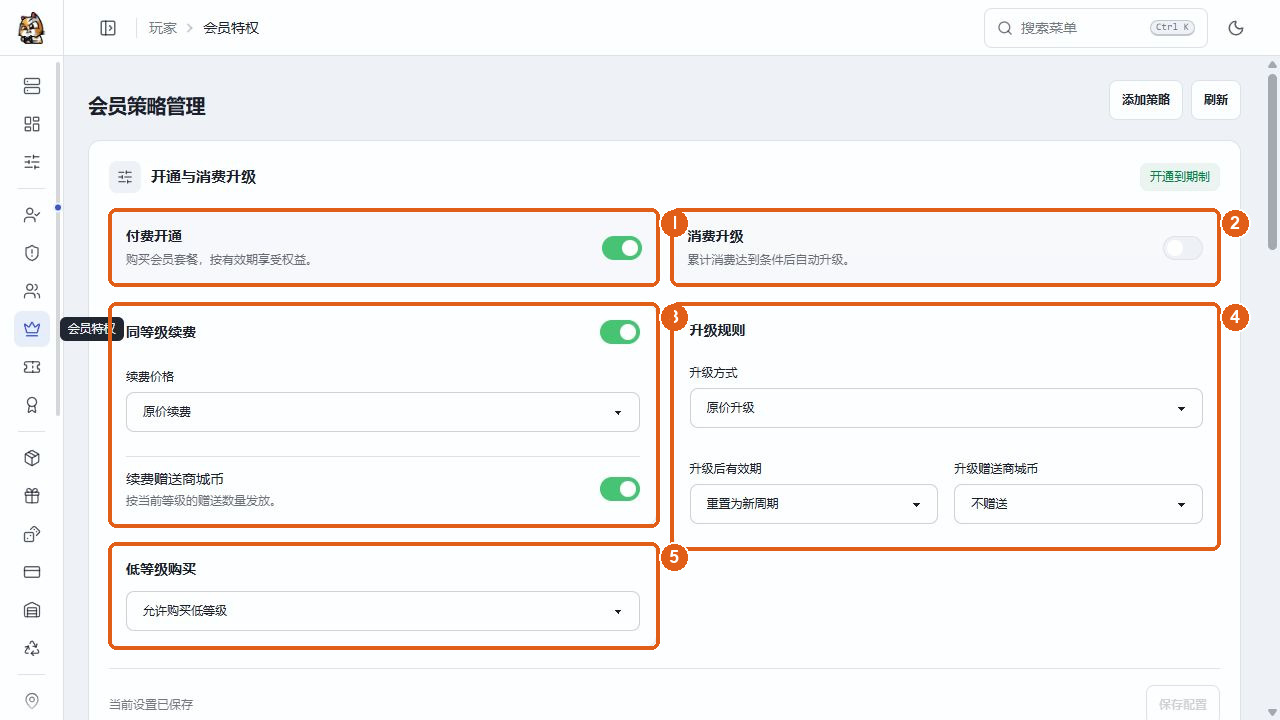The width and height of the screenshot is (1280, 720).
Task: Click the 会员策略管理 page heading
Action: point(147,106)
